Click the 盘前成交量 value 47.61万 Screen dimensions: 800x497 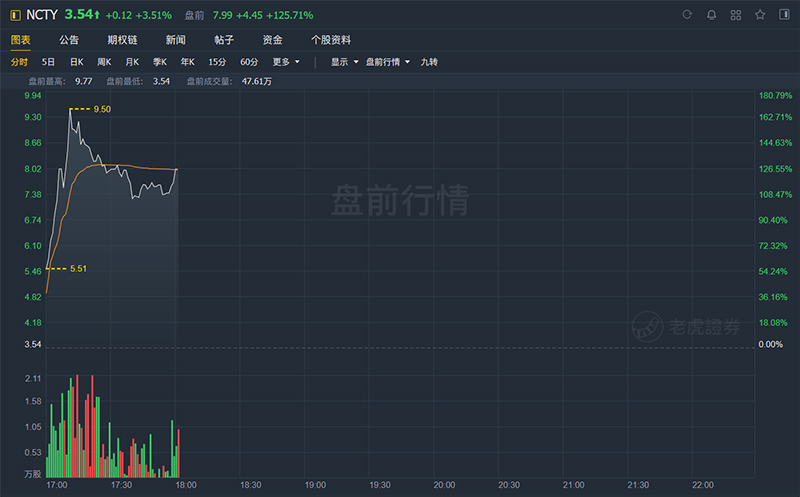tap(257, 82)
